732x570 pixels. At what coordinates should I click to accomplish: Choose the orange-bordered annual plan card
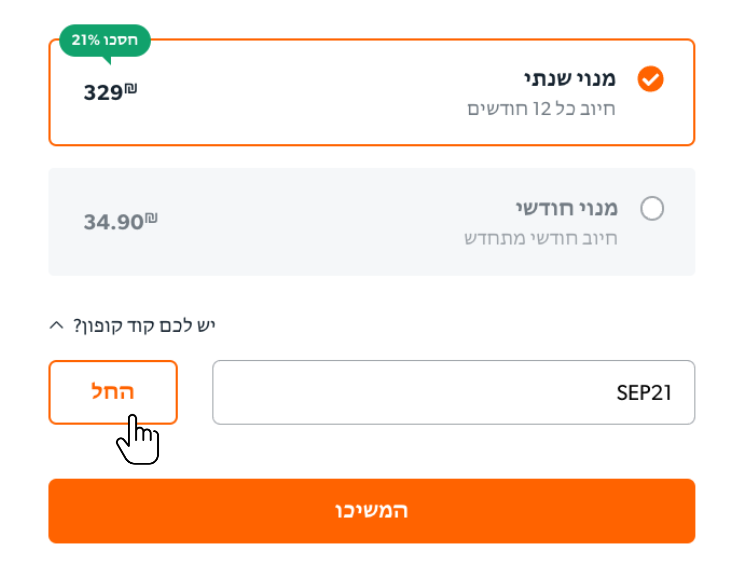pos(372,92)
